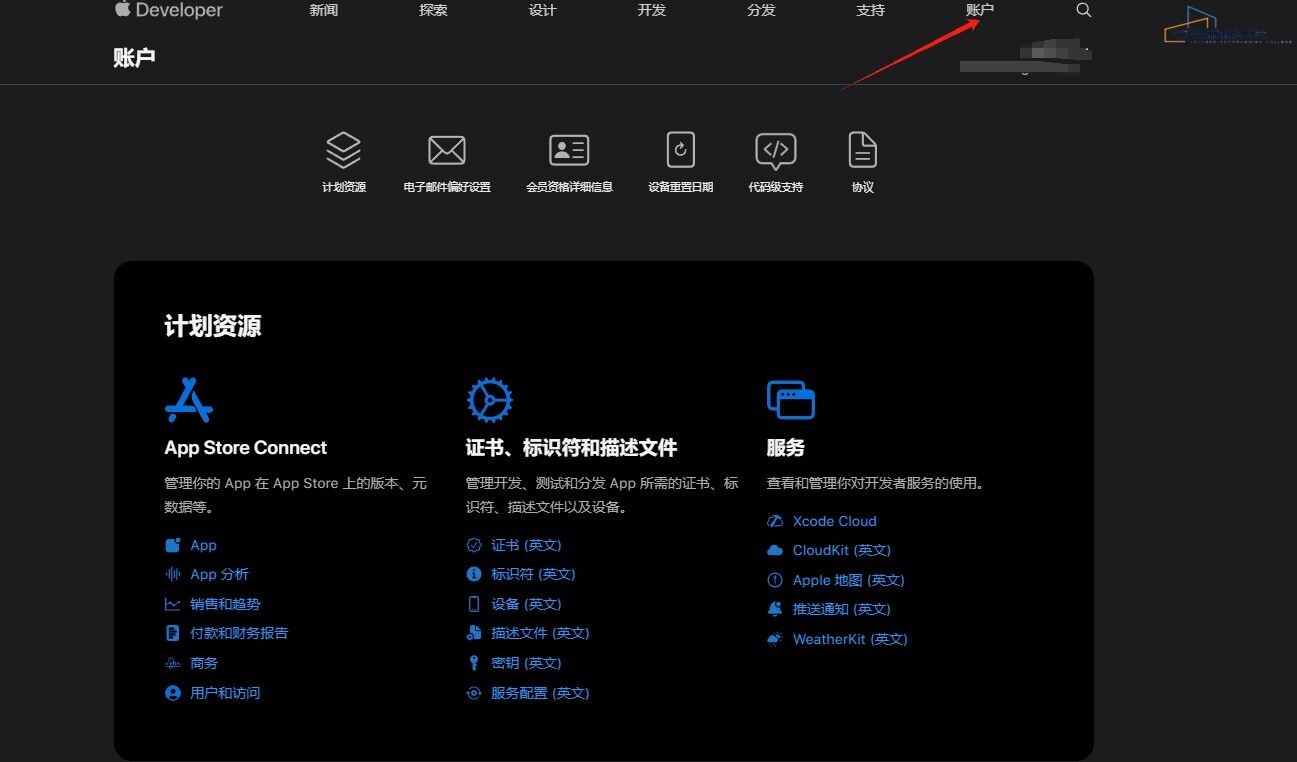Click the Xcode Cloud icon
This screenshot has height=762, width=1297.
[x=775, y=521]
